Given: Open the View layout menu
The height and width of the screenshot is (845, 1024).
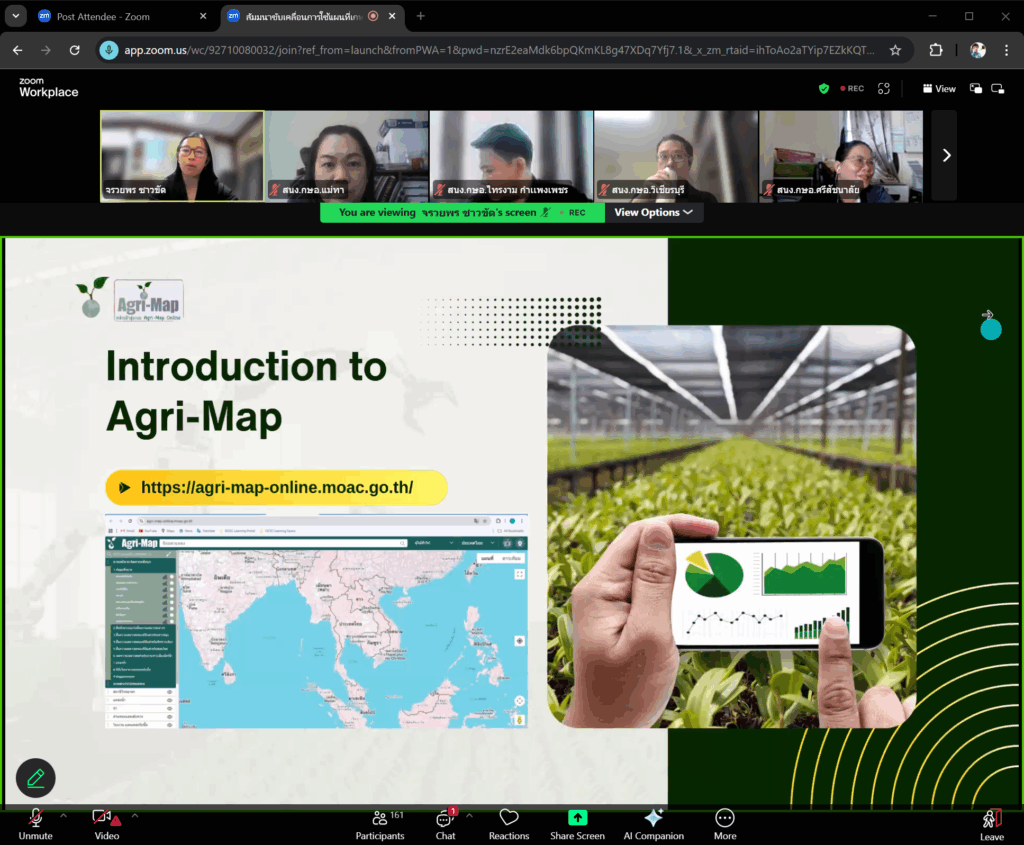Looking at the screenshot, I should (x=939, y=89).
